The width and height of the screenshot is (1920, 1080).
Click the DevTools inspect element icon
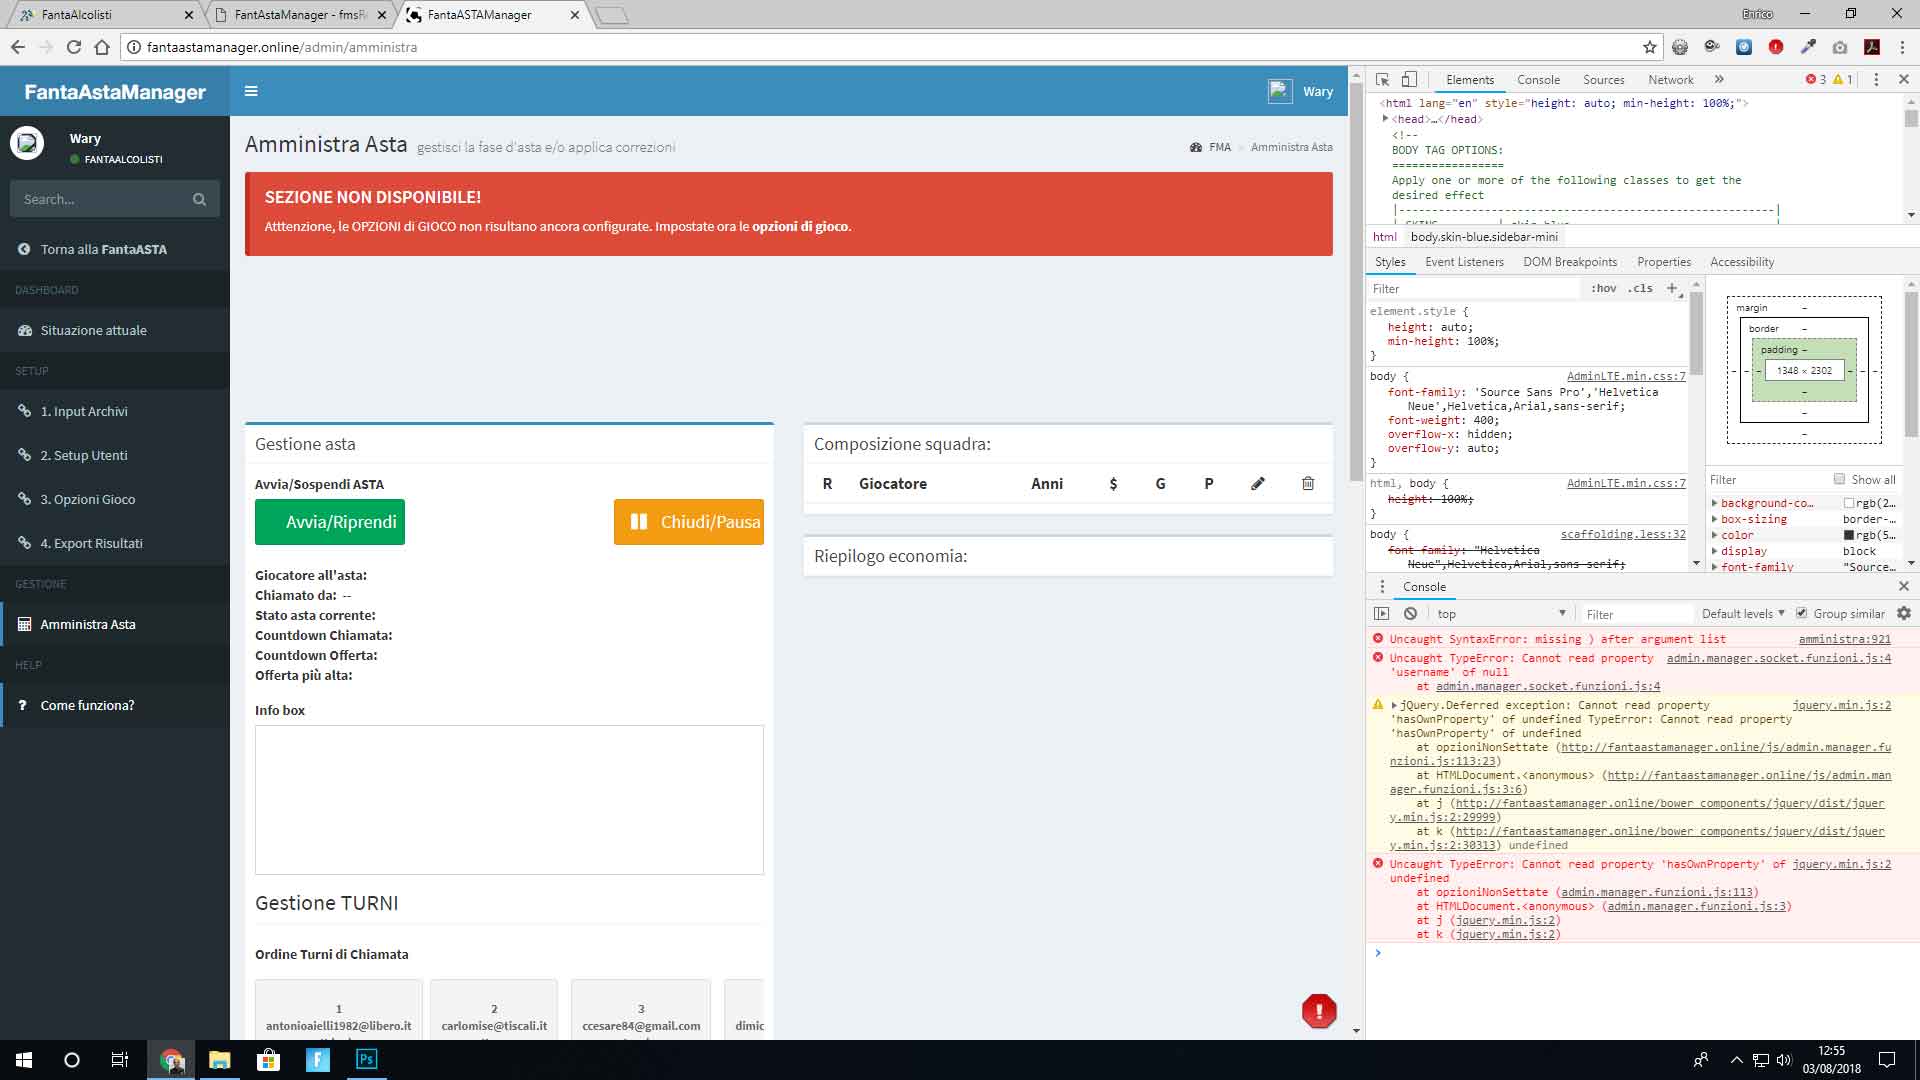1382,80
